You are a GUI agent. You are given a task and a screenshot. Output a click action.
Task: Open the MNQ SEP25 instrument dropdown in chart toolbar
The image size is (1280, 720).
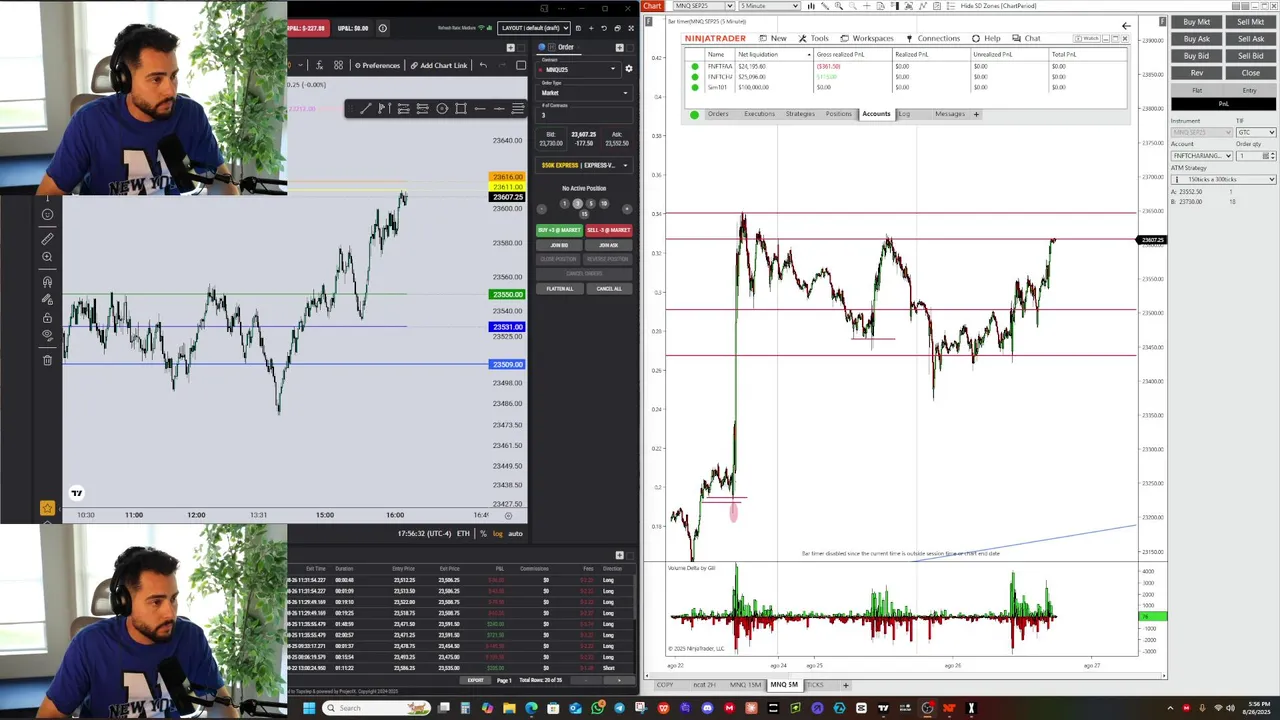pos(703,6)
